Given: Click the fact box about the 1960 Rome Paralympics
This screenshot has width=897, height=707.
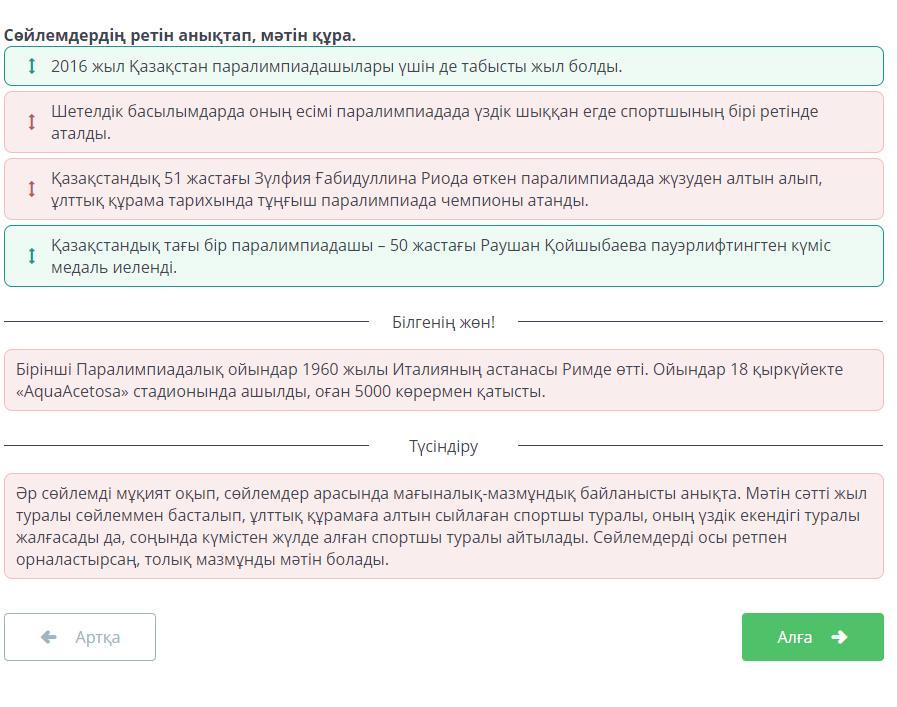Looking at the screenshot, I should click(443, 380).
